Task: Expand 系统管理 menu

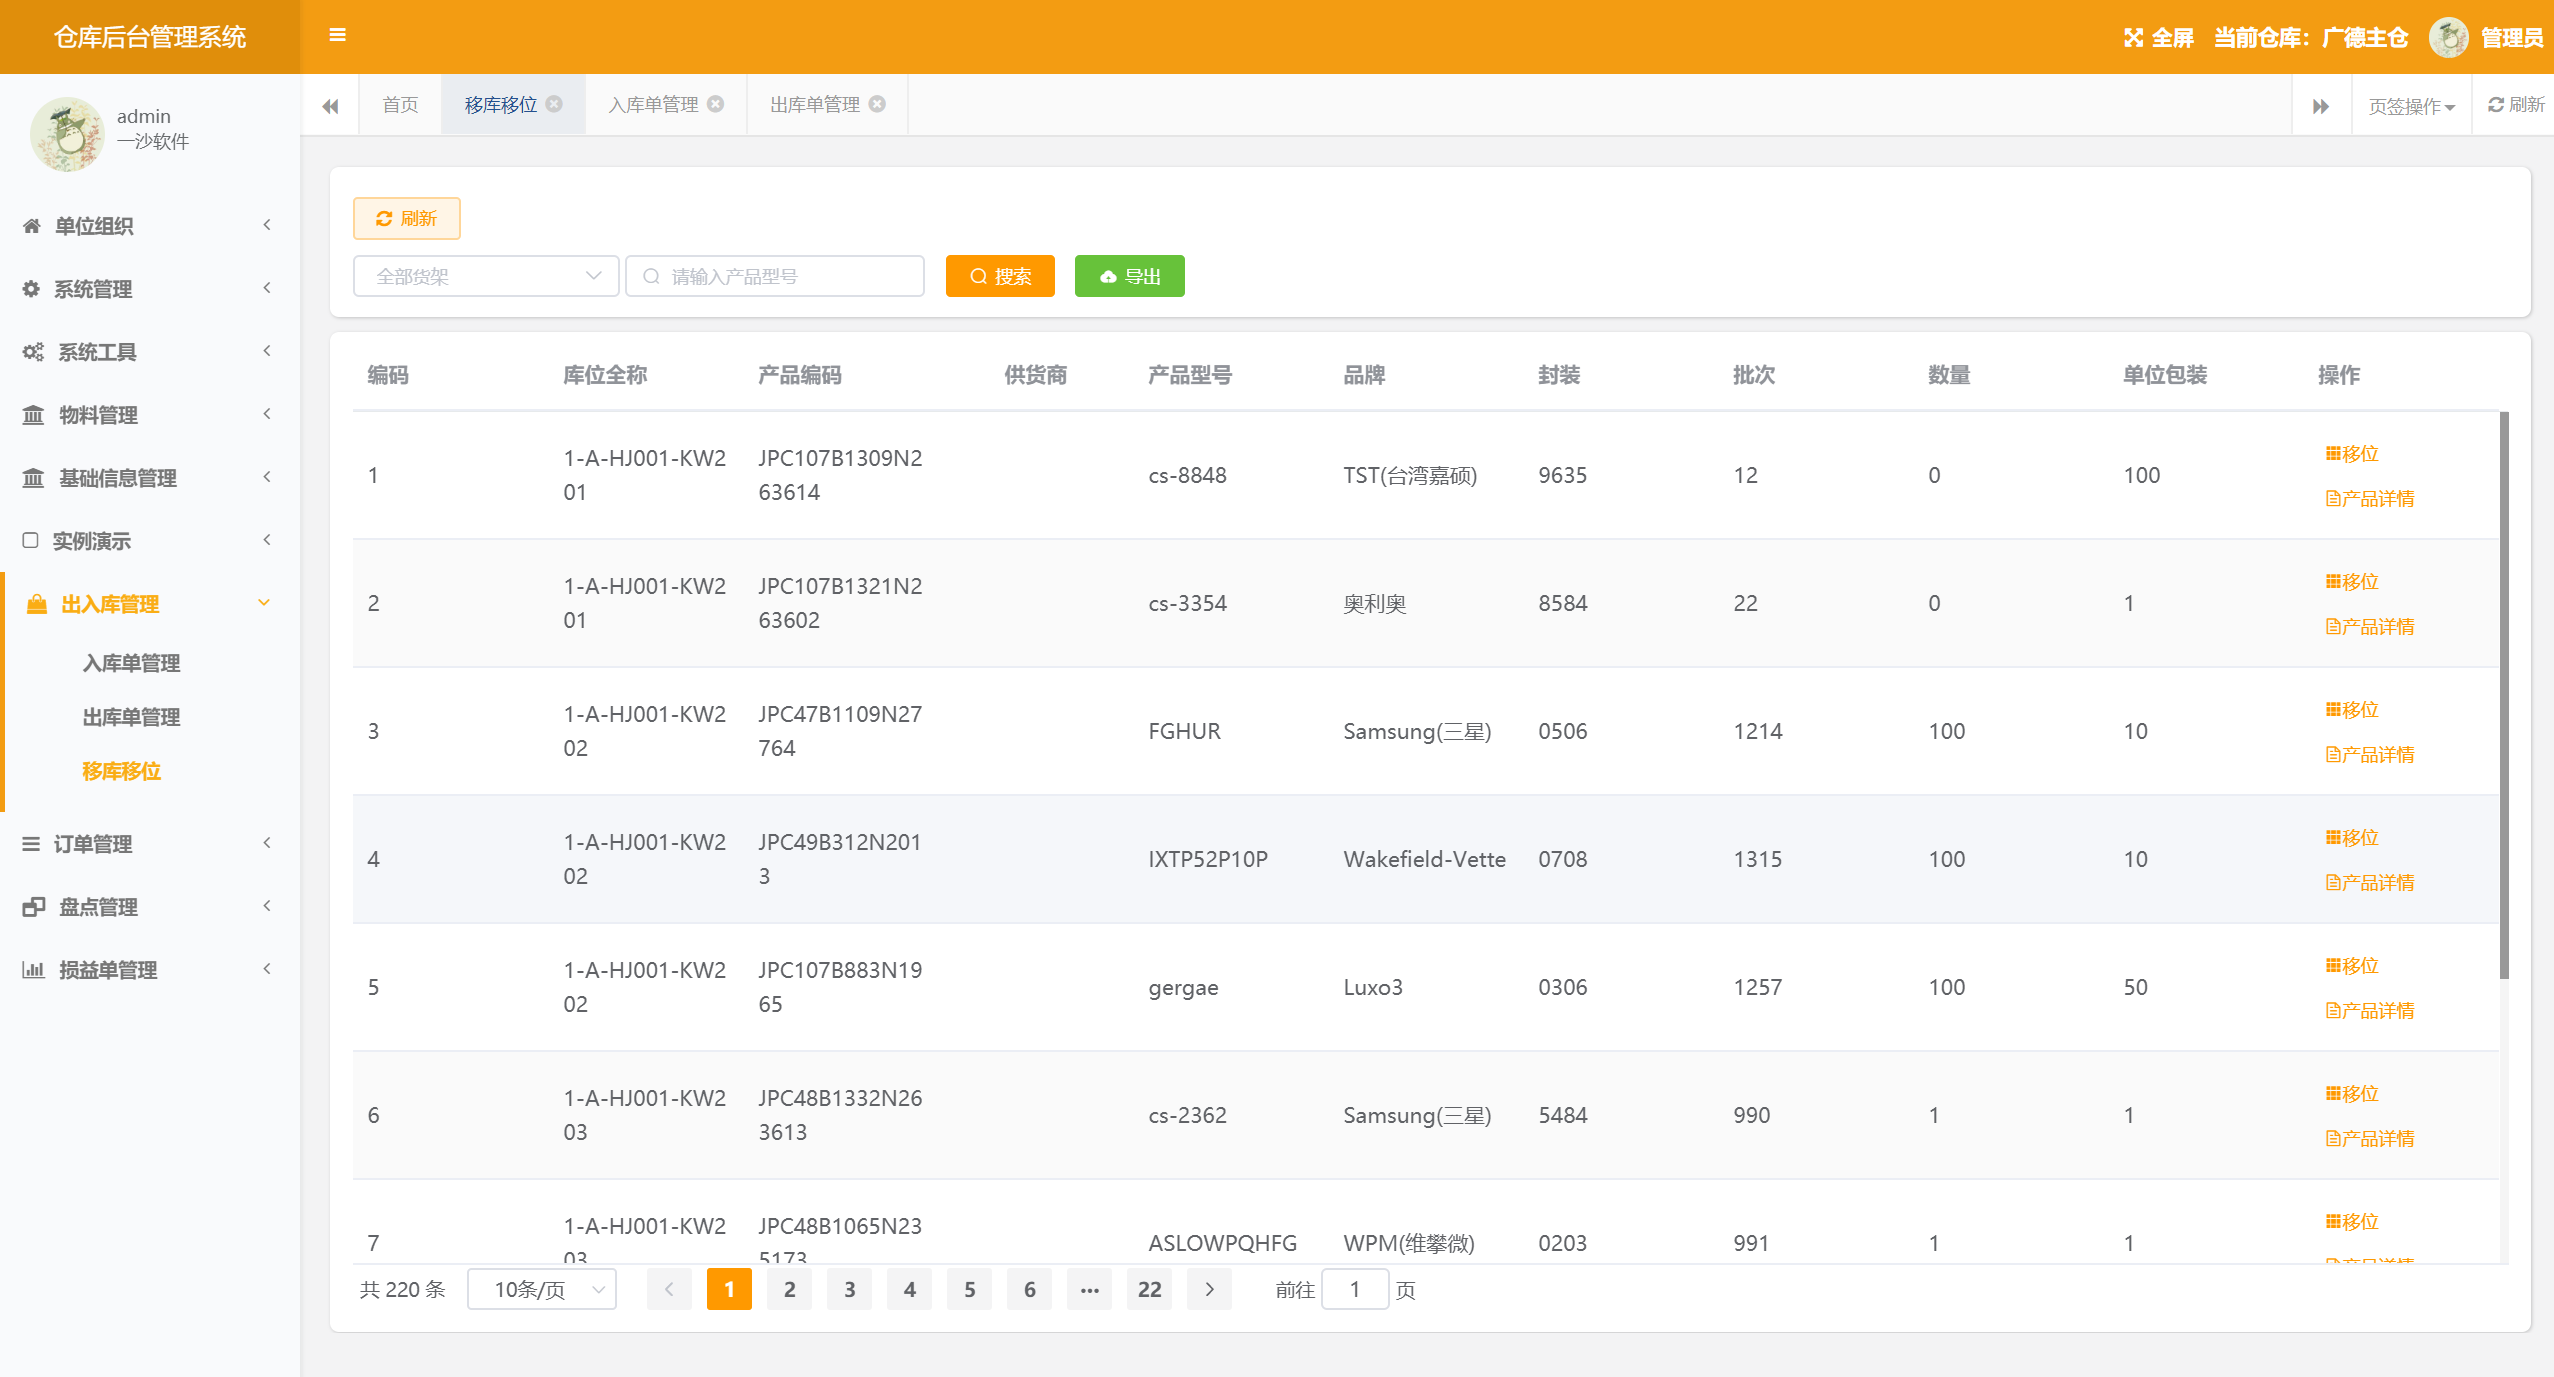Action: pos(150,289)
